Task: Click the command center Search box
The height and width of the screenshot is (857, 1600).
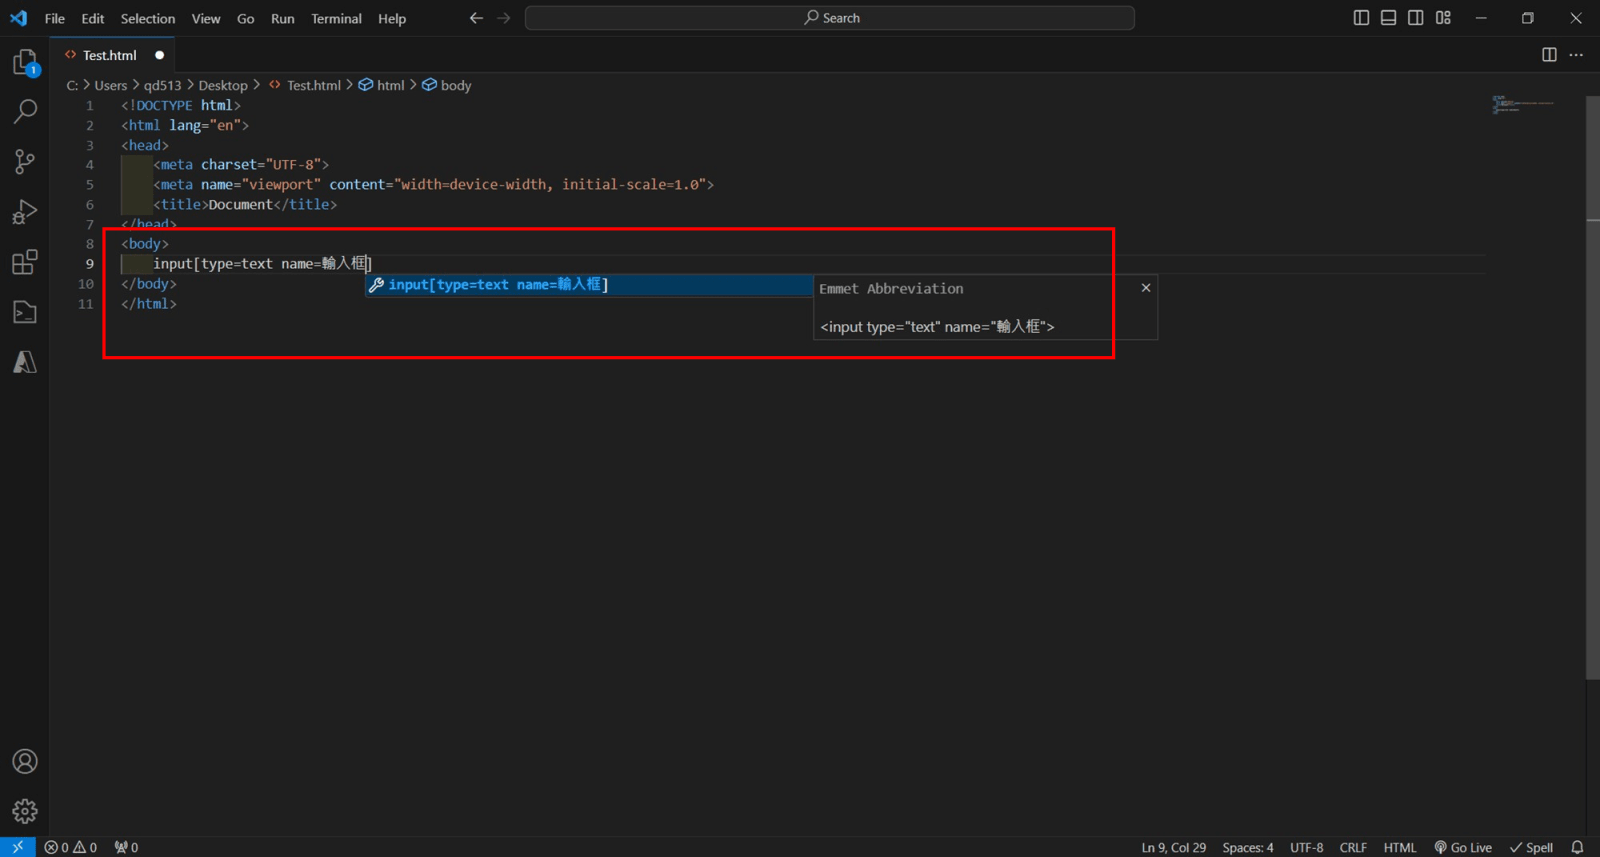Action: pos(830,18)
